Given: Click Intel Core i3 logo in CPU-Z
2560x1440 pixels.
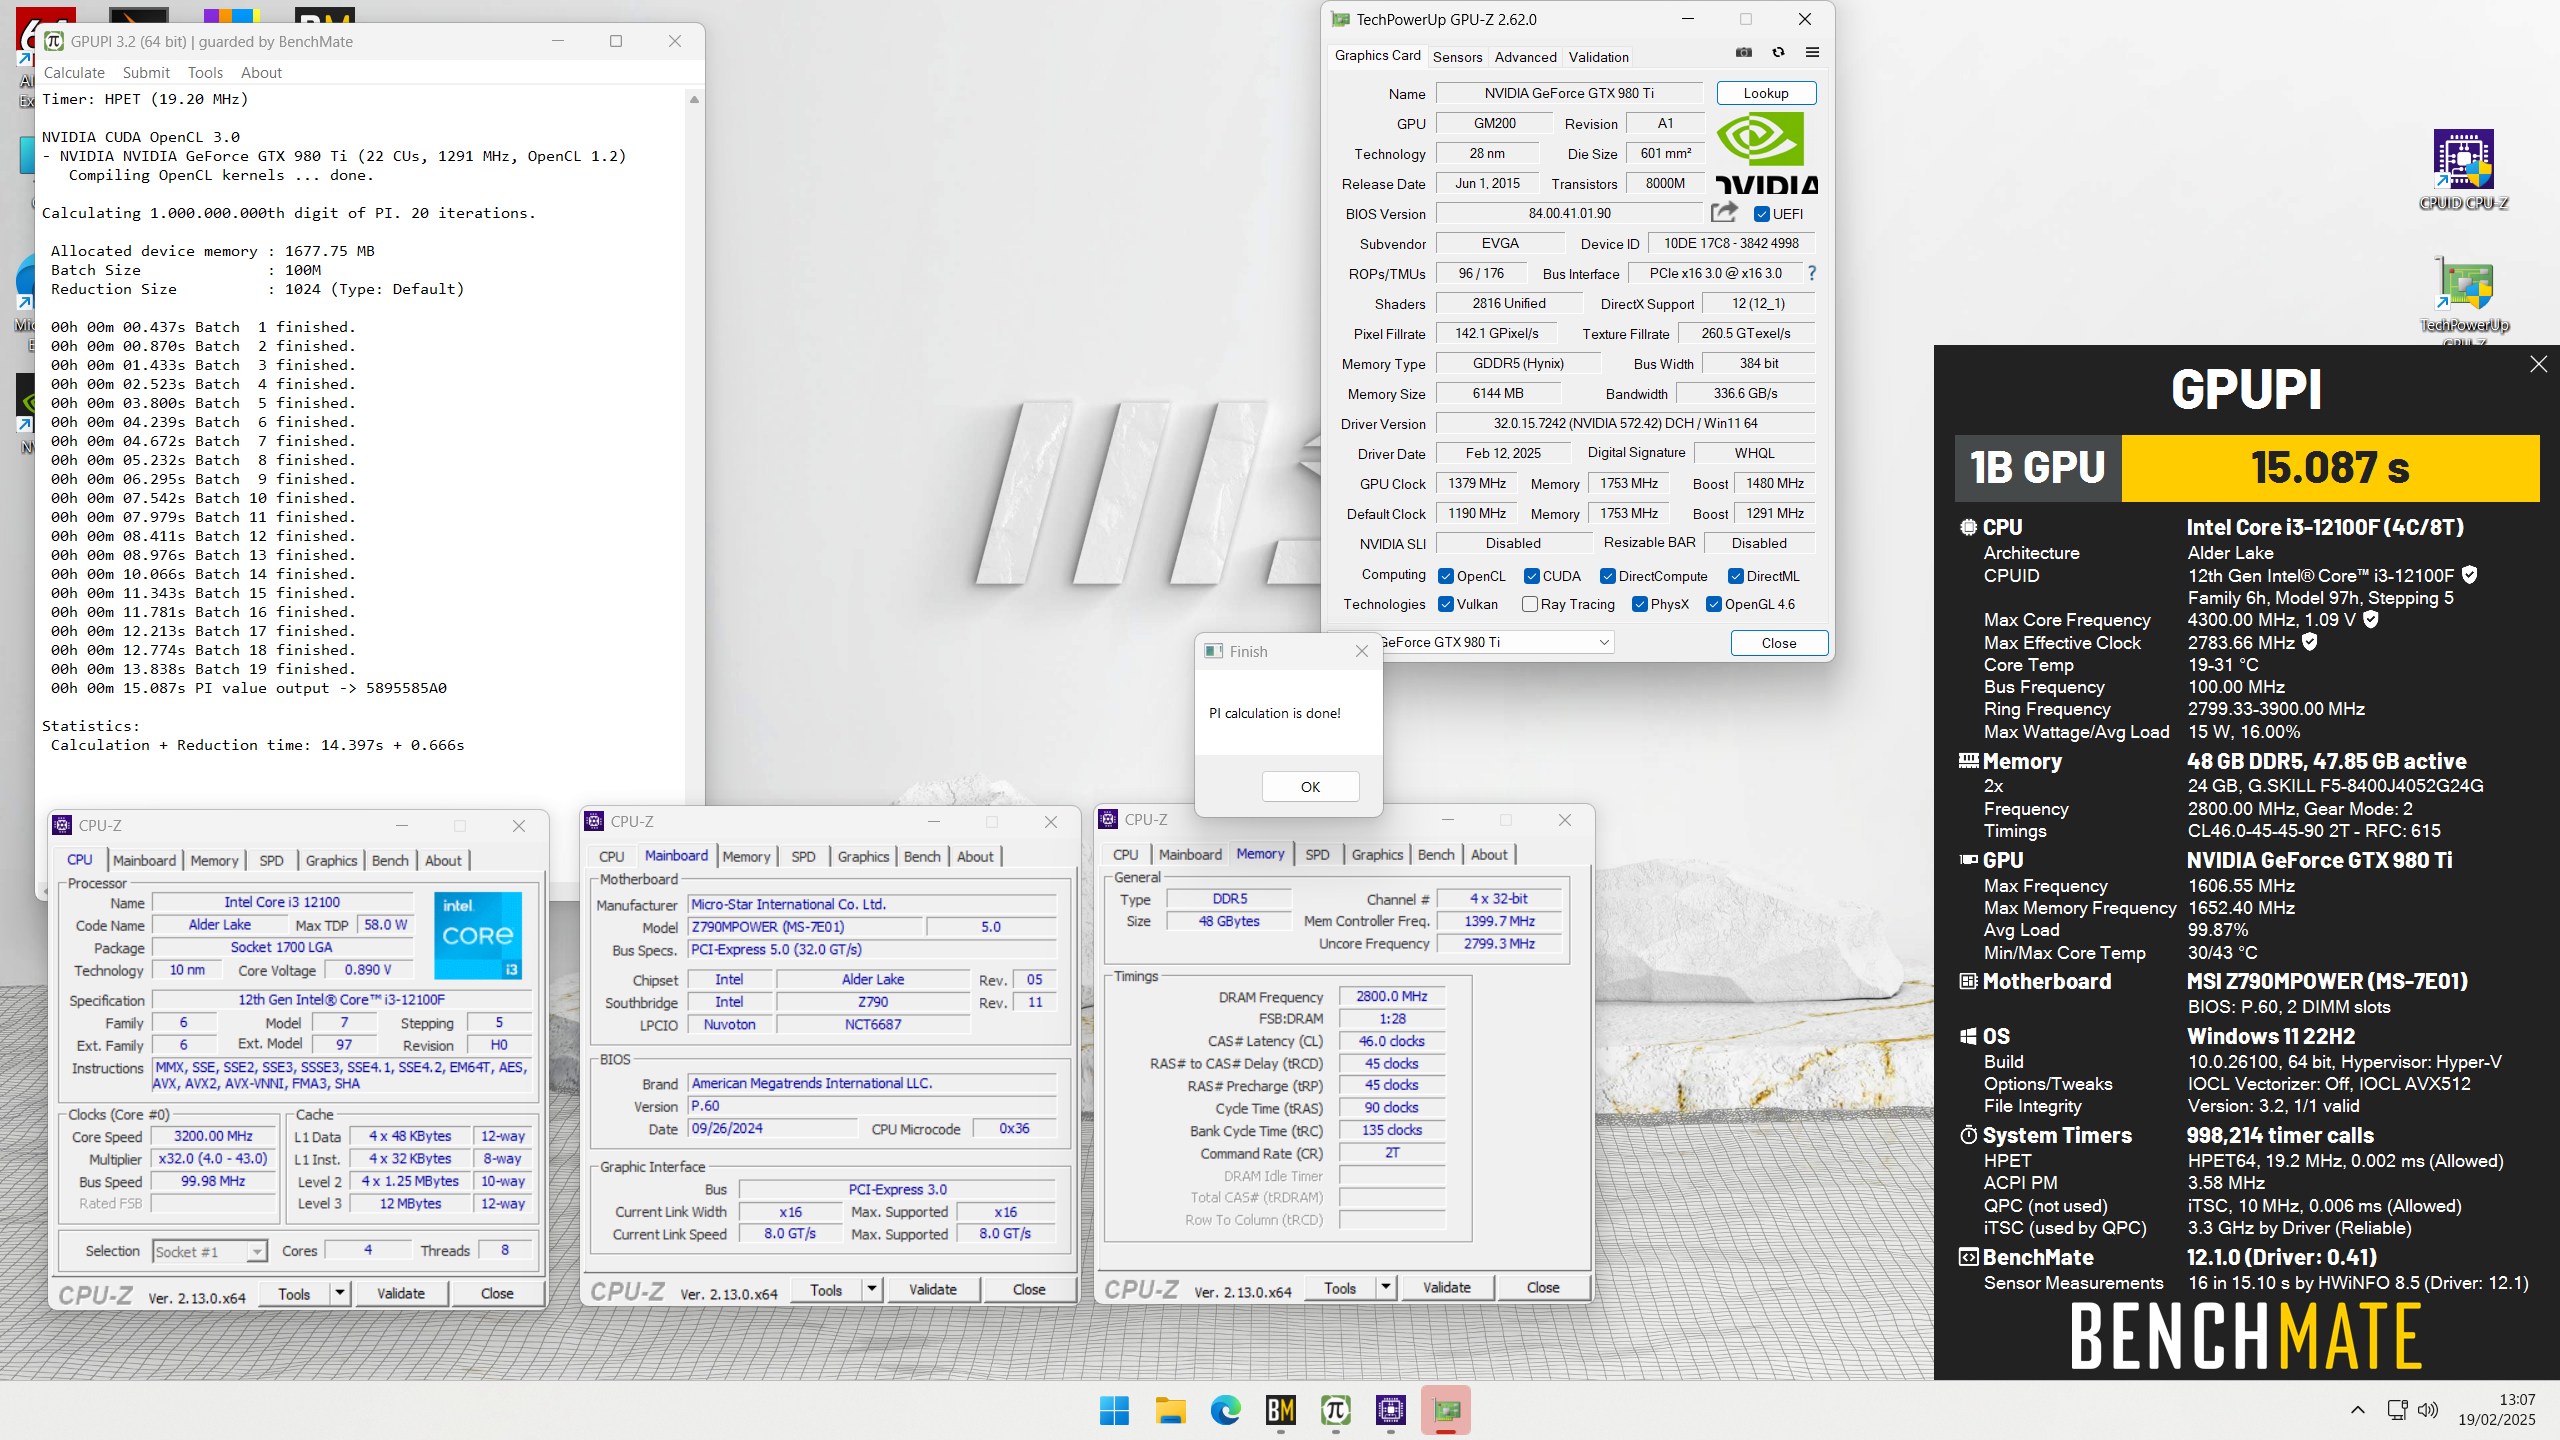Looking at the screenshot, I should tap(478, 935).
